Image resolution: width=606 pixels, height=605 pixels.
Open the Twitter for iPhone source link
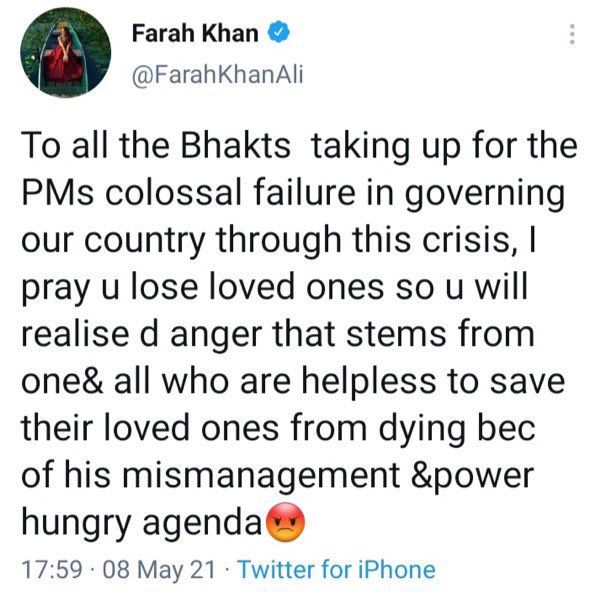339,570
